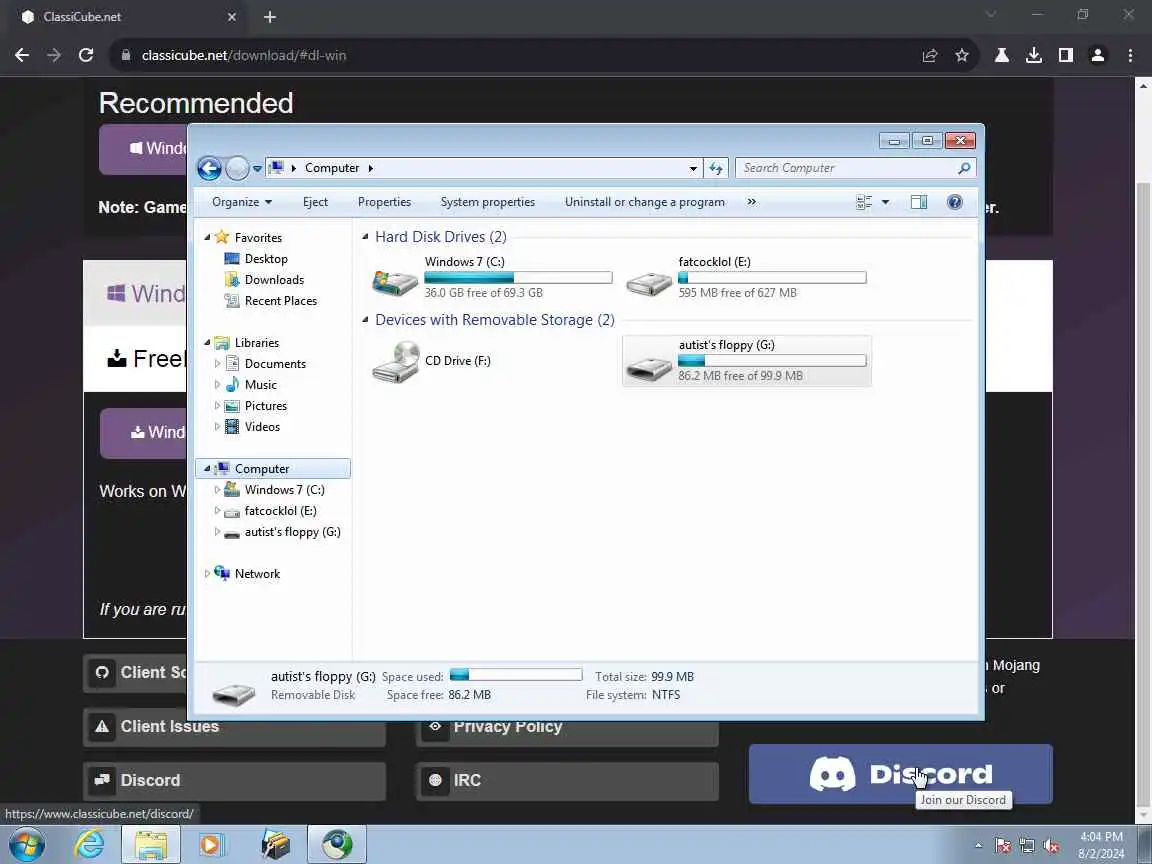Expand Windows 7 (C:) in navigation tree
This screenshot has width=1152, height=864.
pos(217,489)
